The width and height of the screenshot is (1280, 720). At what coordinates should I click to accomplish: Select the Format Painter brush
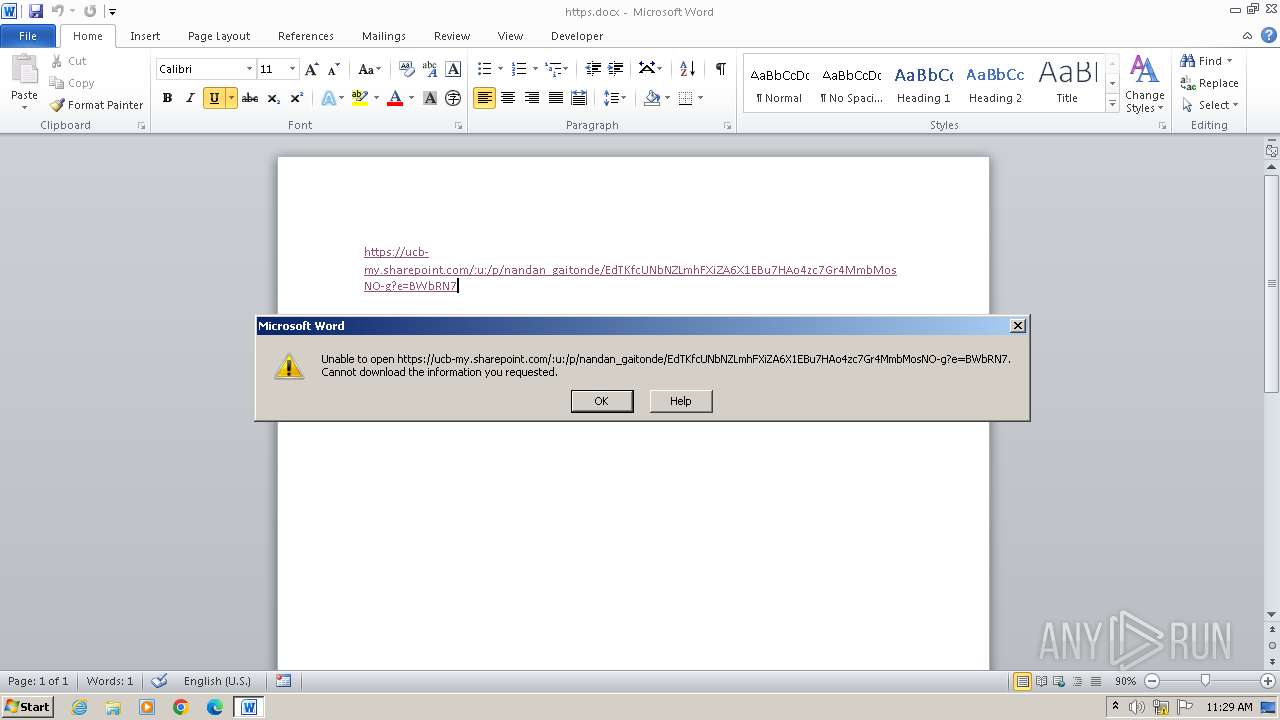click(58, 105)
